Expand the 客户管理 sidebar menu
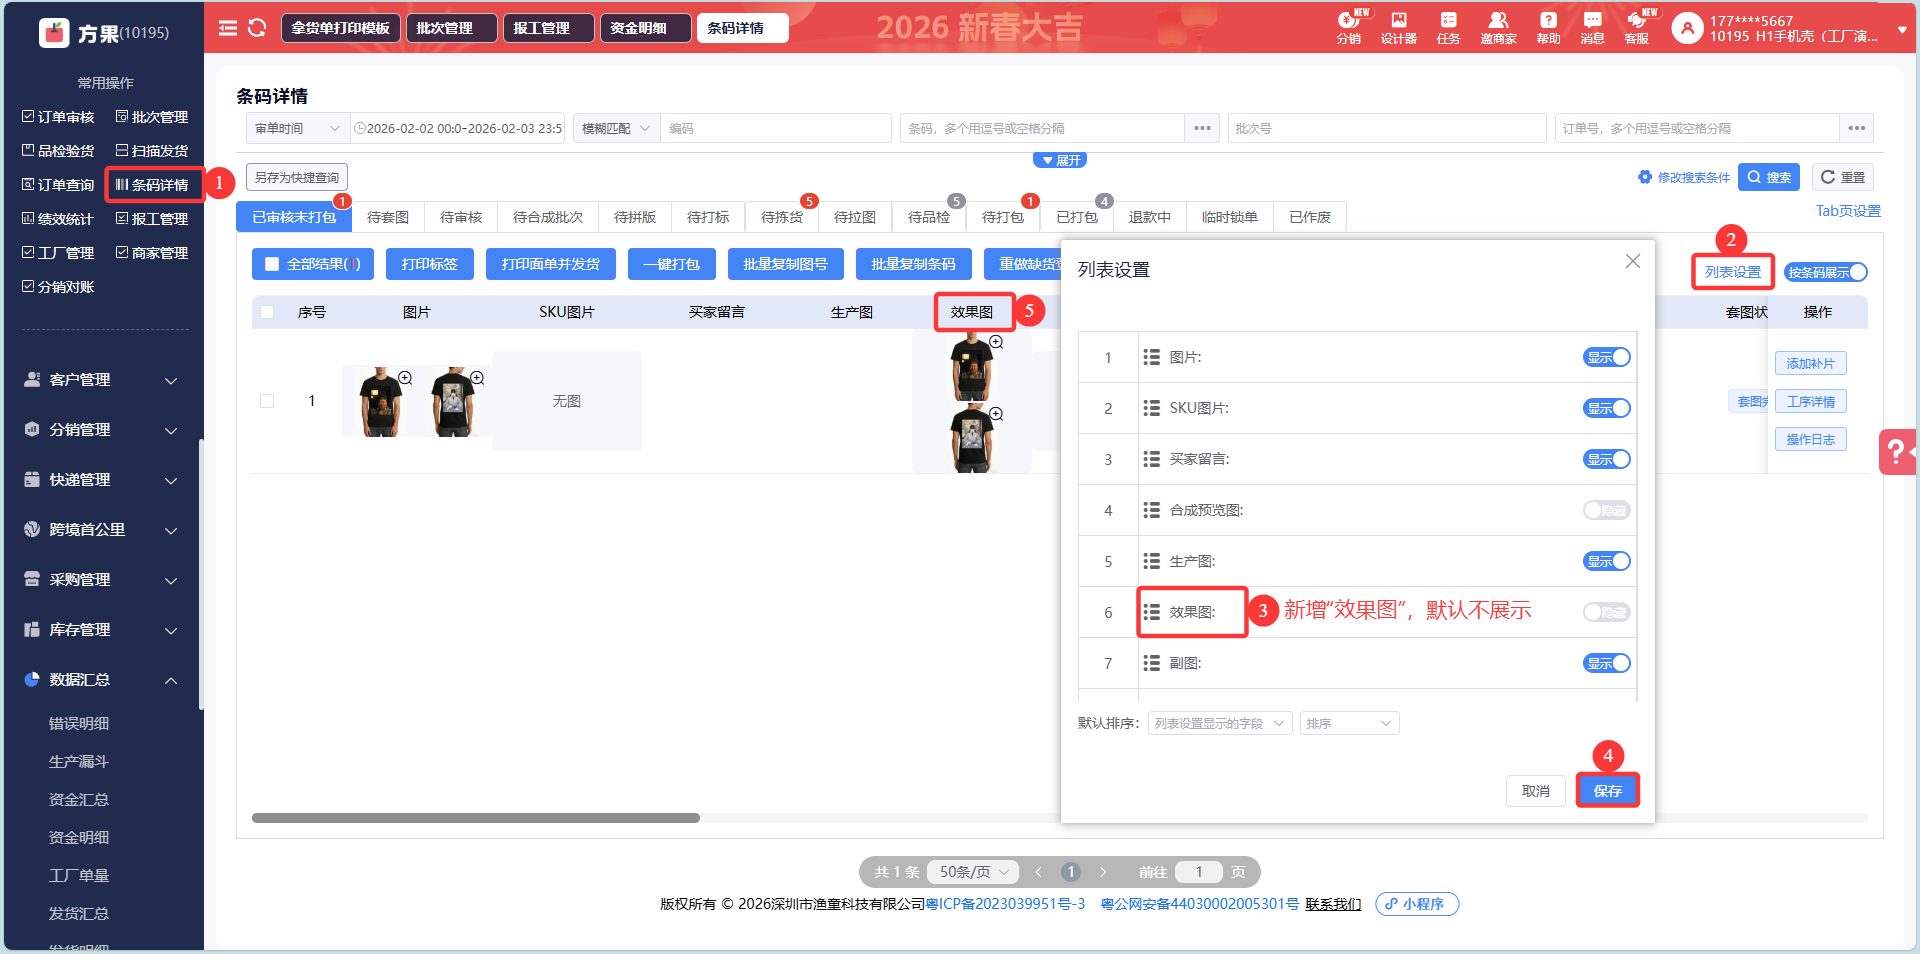 click(102, 380)
